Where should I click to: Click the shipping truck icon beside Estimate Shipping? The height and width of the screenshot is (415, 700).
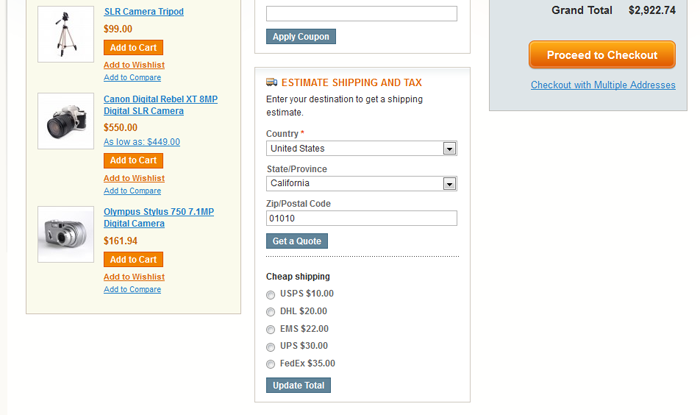click(x=271, y=82)
